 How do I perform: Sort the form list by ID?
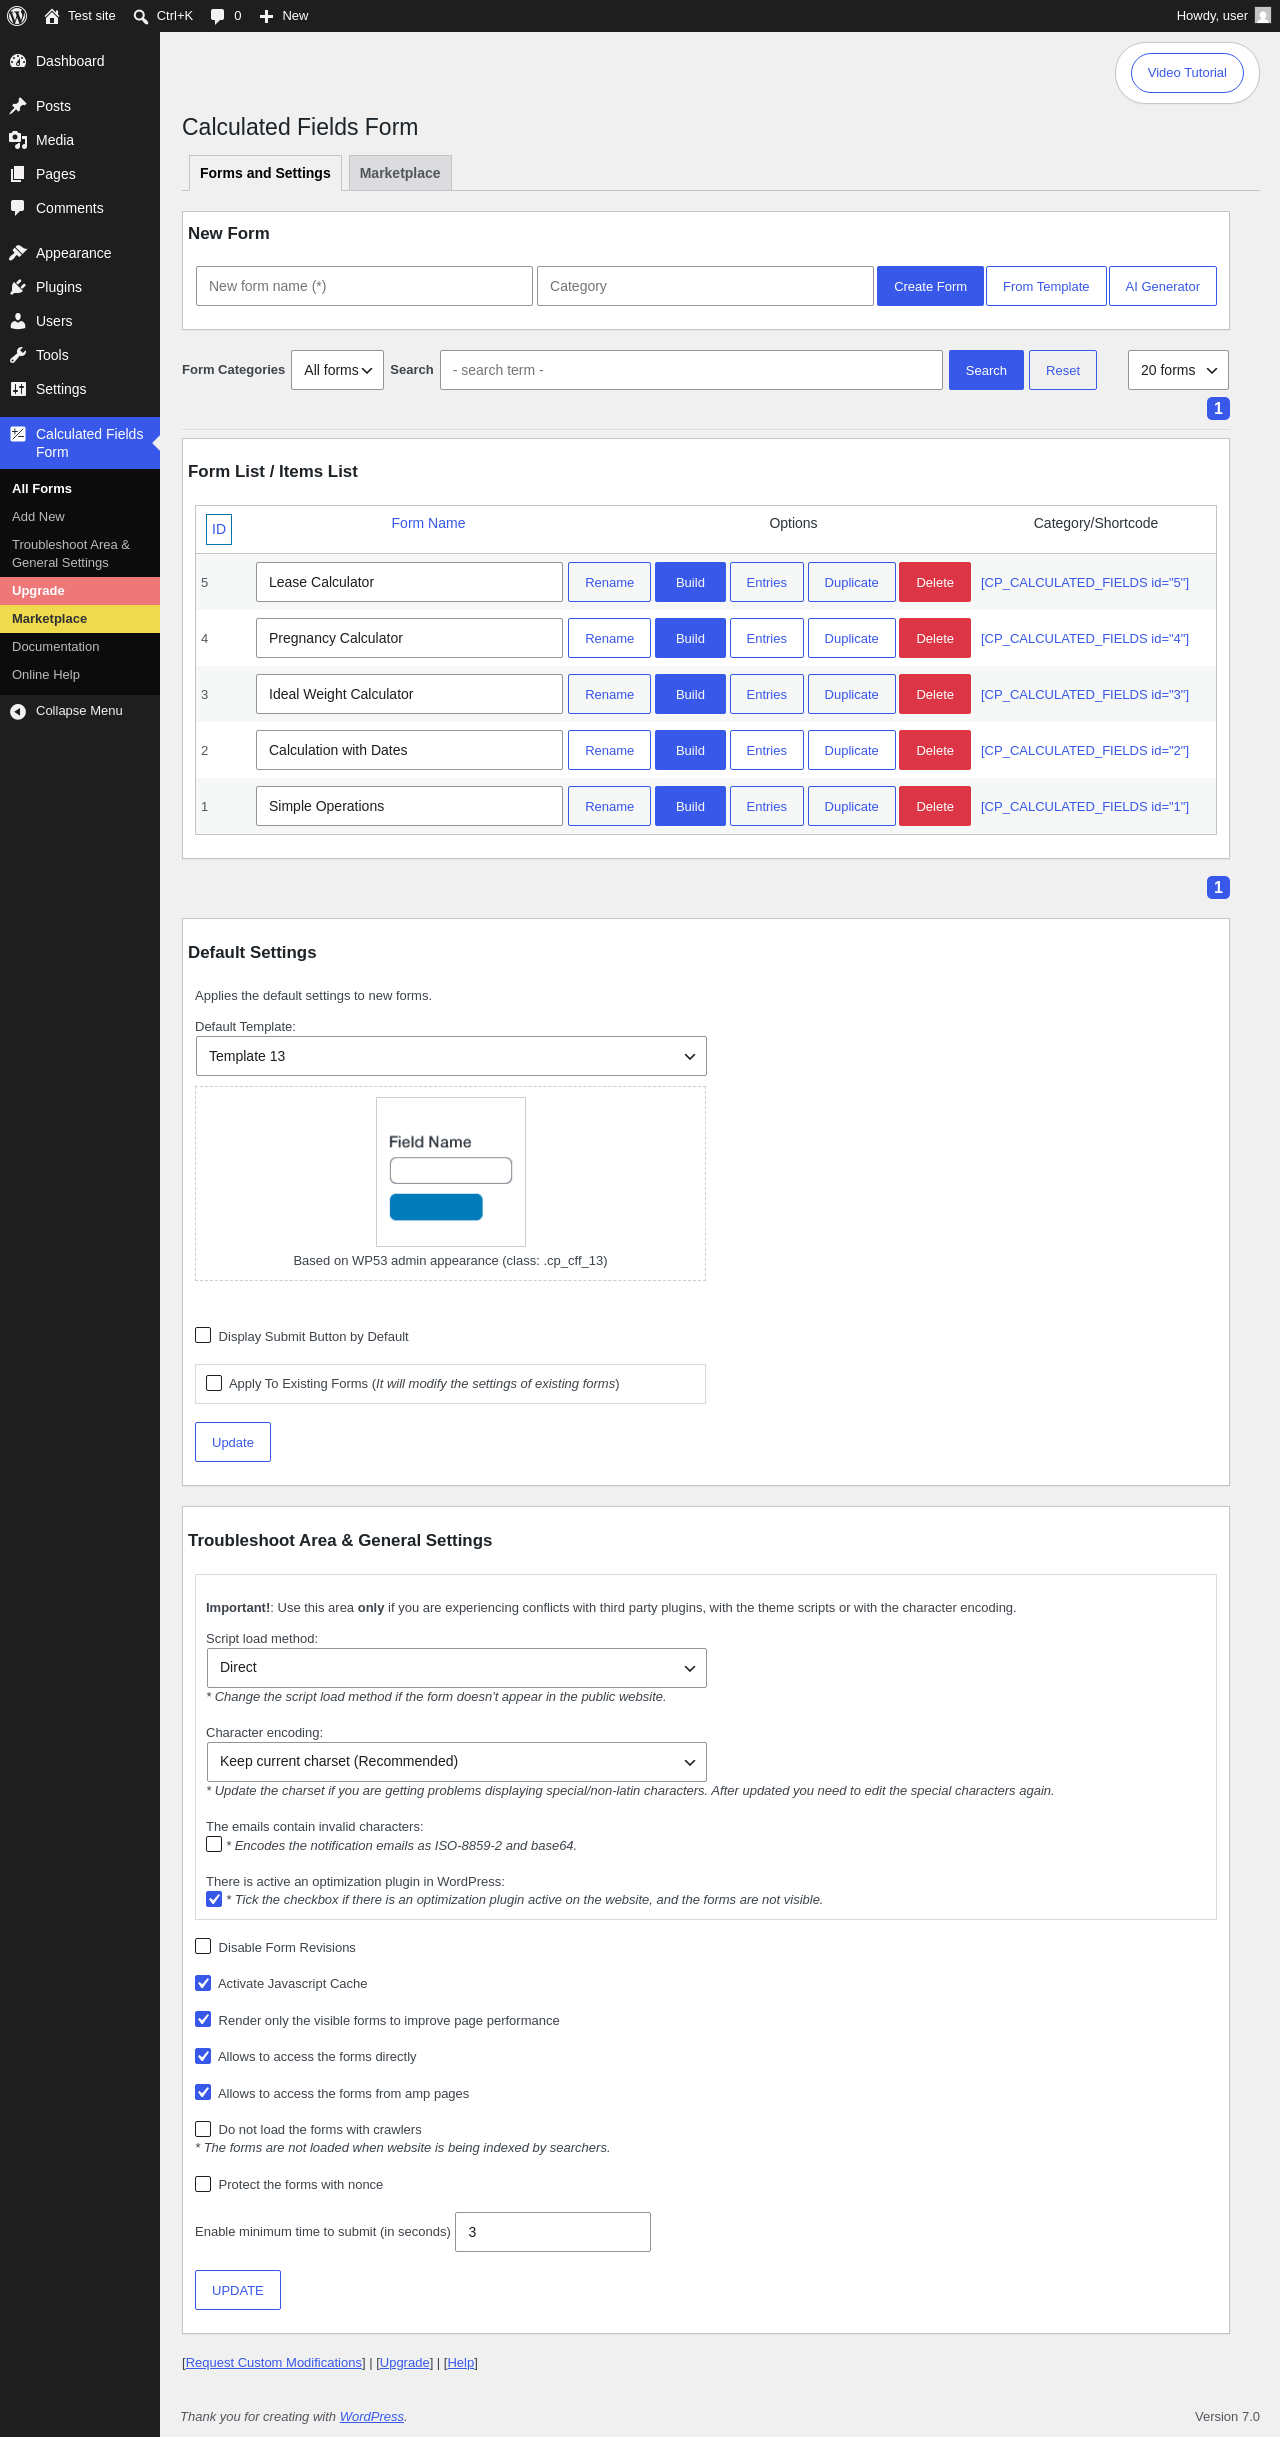[219, 529]
